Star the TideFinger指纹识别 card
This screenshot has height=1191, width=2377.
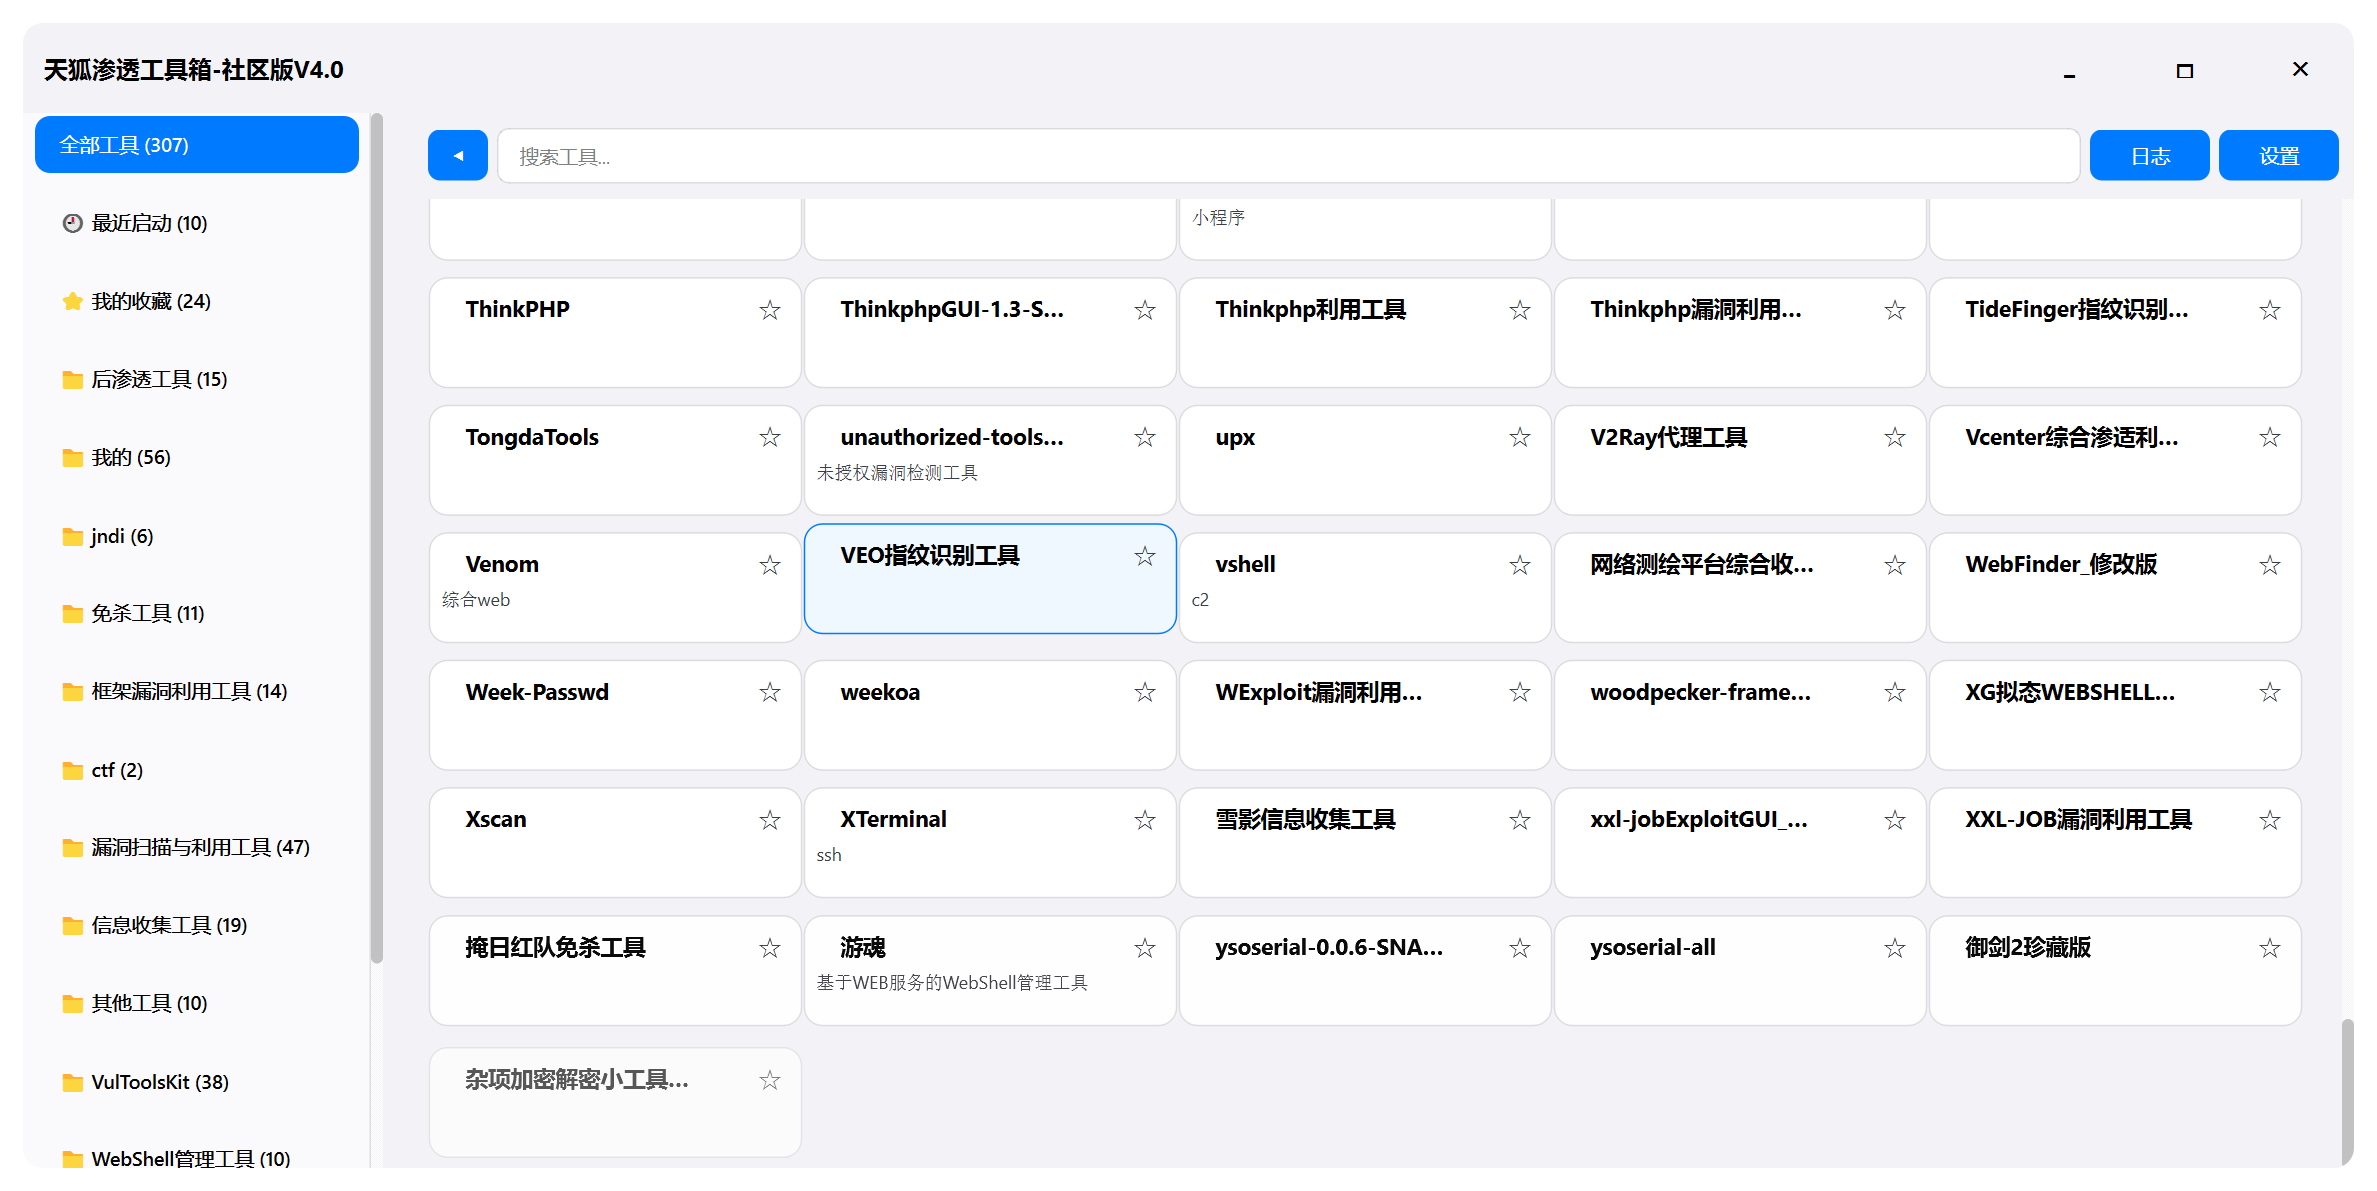tap(2269, 310)
